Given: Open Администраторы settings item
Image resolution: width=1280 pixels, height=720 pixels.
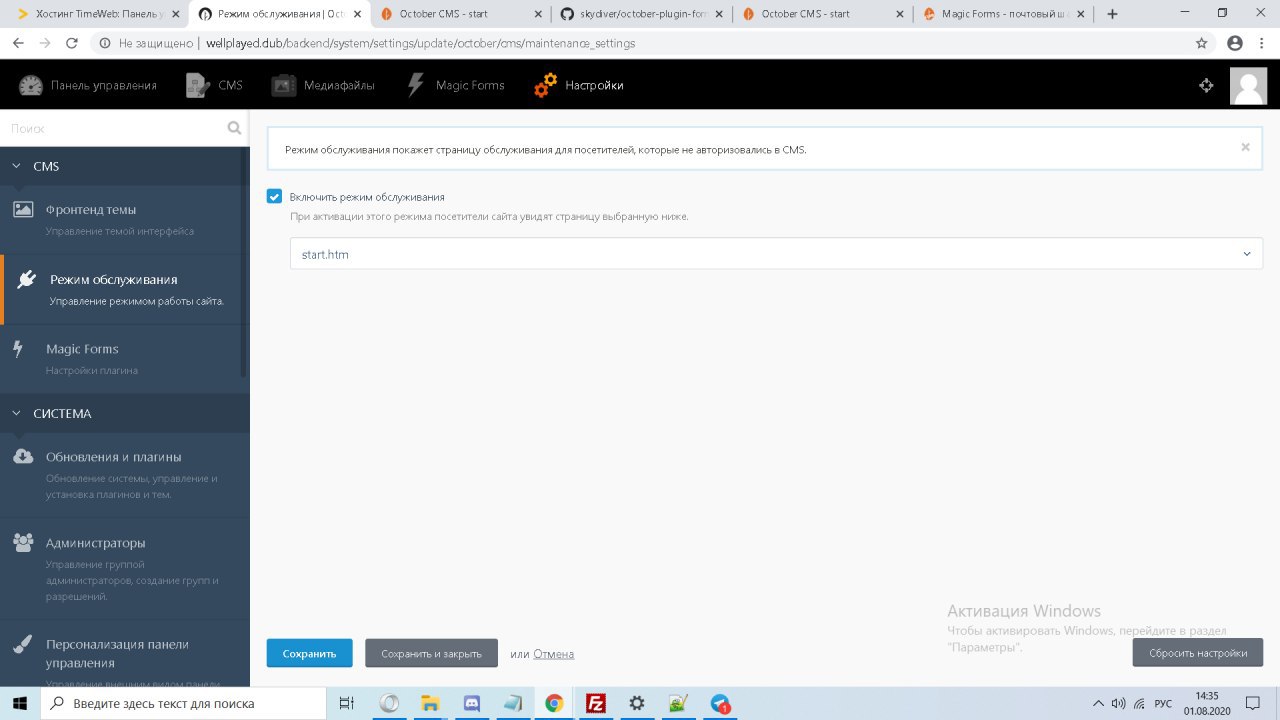Looking at the screenshot, I should pyautogui.click(x=125, y=568).
